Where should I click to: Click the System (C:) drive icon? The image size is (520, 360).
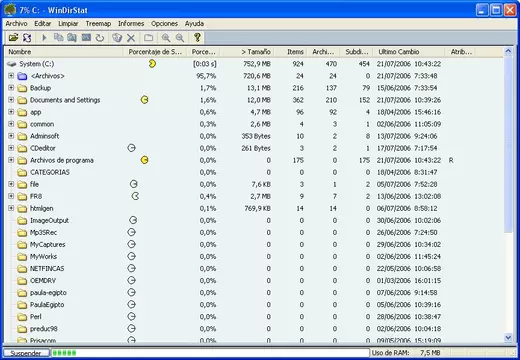(x=12, y=64)
